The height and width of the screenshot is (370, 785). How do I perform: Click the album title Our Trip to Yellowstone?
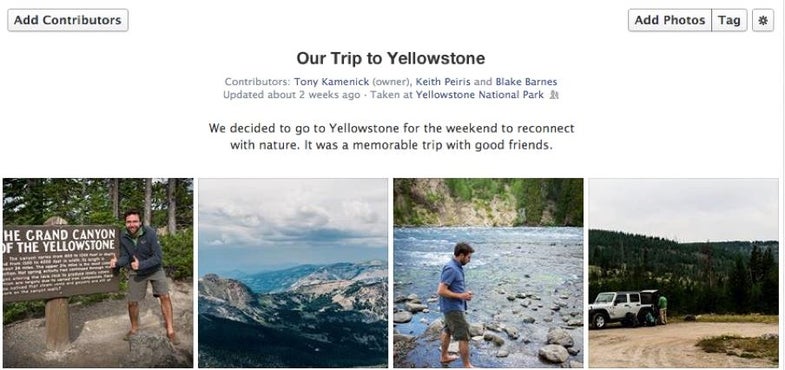point(390,59)
